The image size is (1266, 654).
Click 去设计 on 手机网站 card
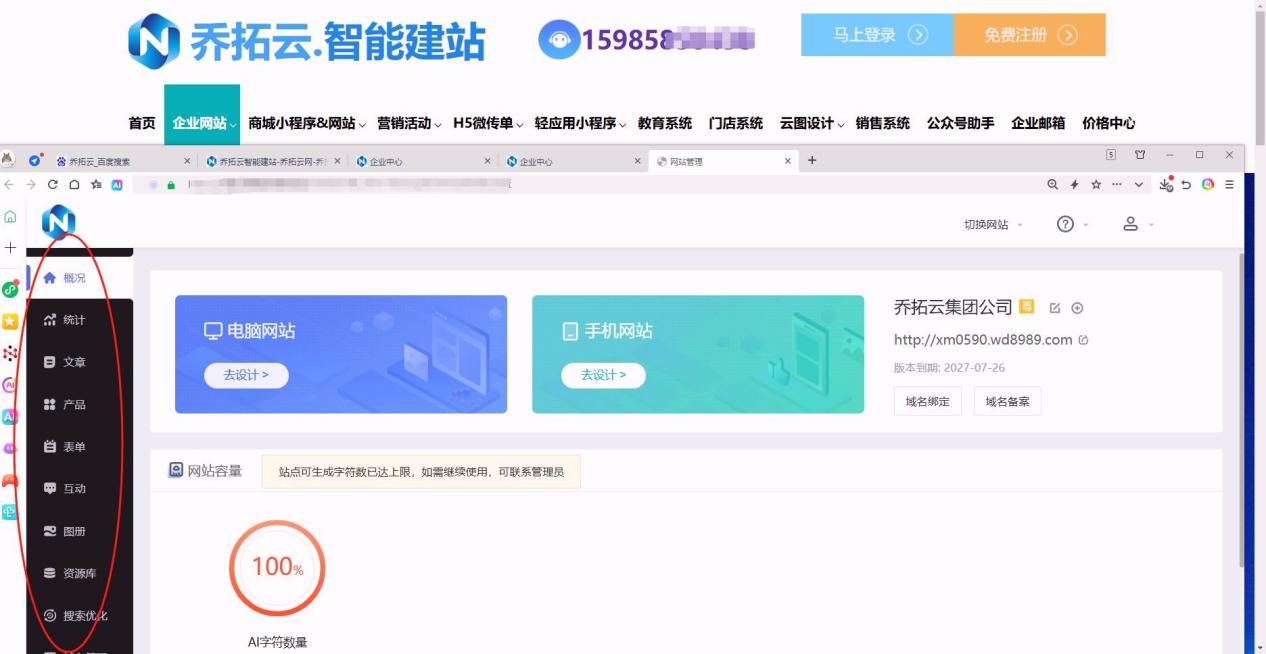603,375
